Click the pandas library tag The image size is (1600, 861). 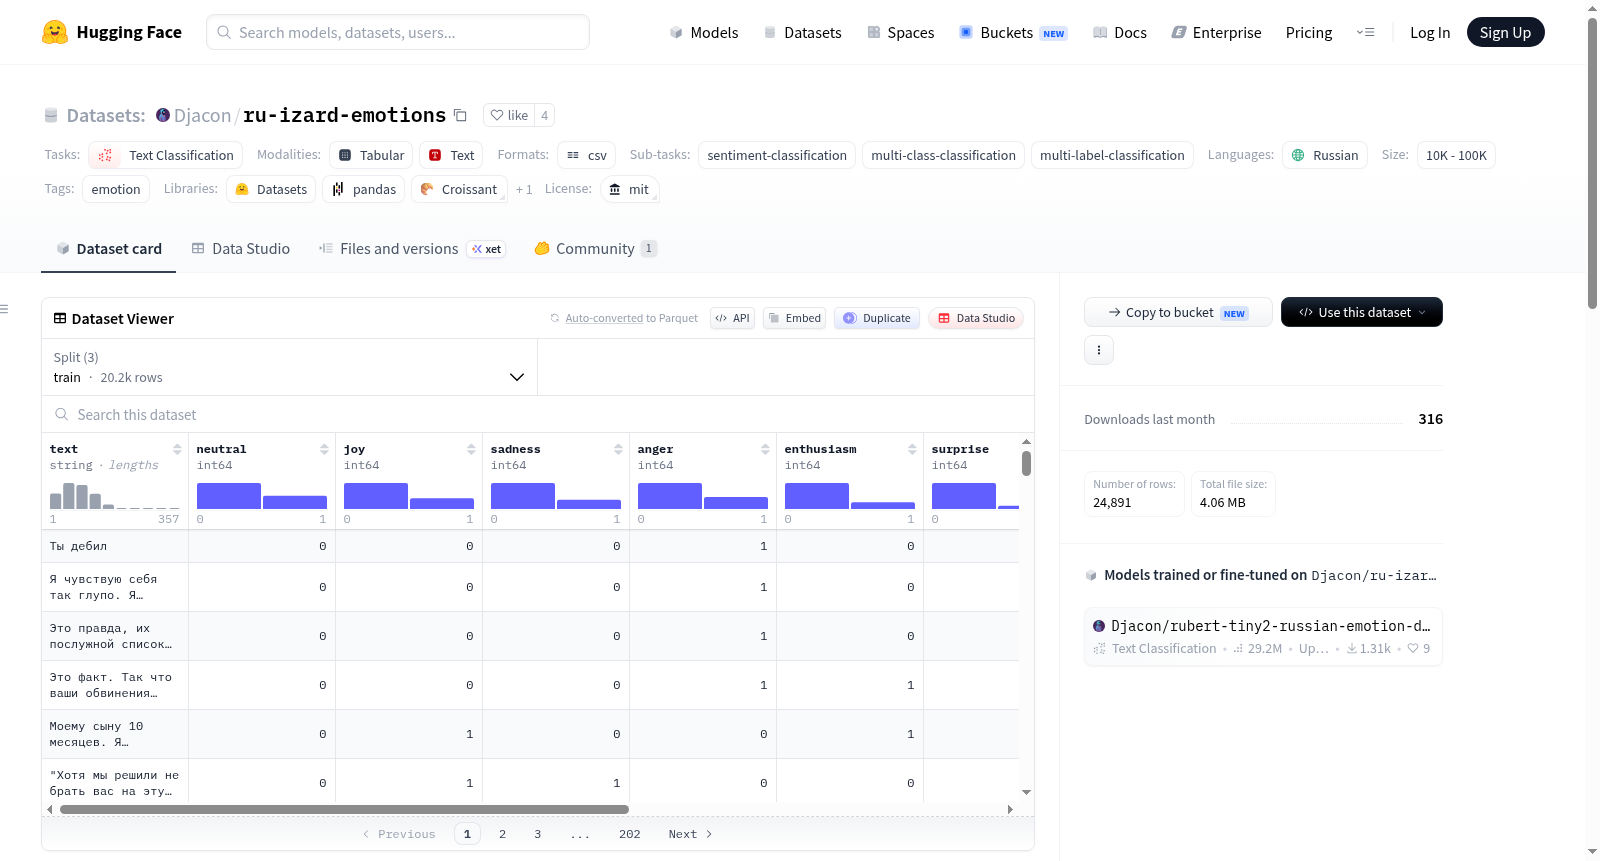coord(364,189)
